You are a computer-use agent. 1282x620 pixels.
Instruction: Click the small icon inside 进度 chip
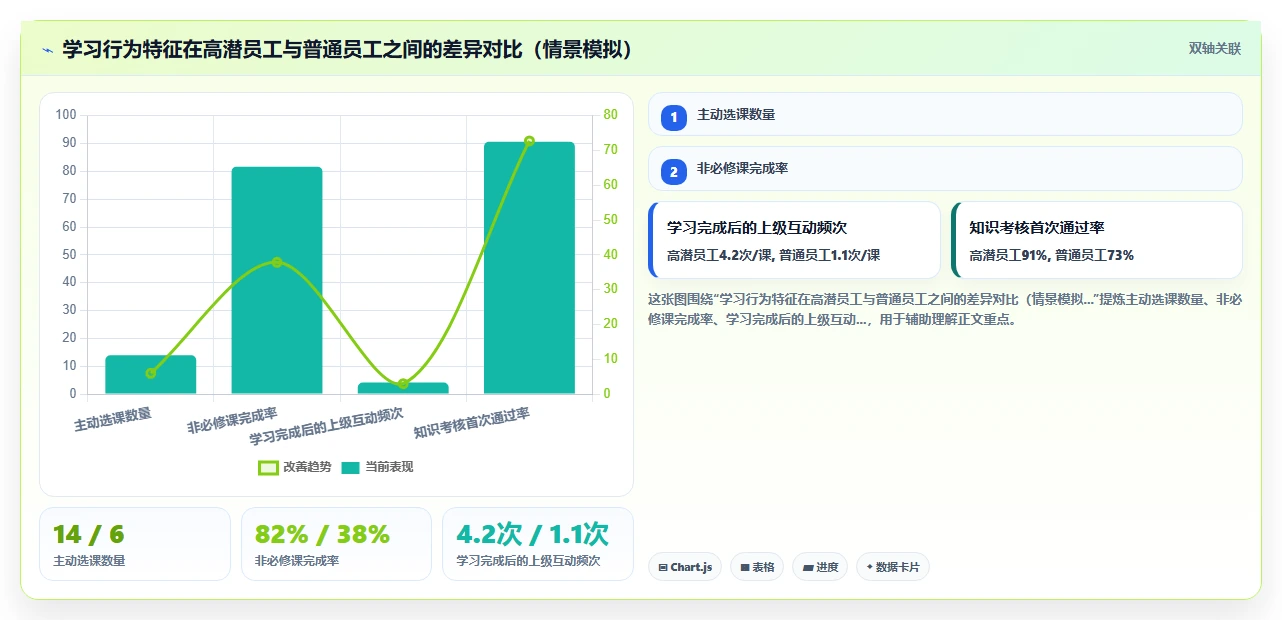point(808,568)
